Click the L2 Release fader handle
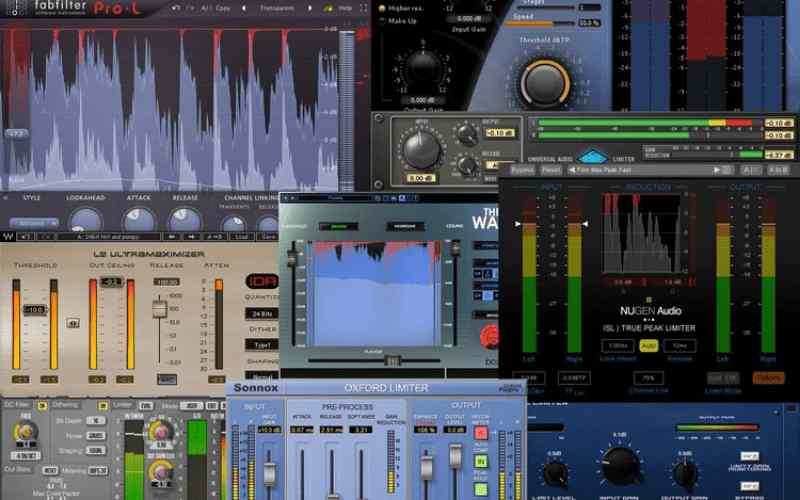Viewport: 800px width, 500px height. pyautogui.click(x=160, y=309)
